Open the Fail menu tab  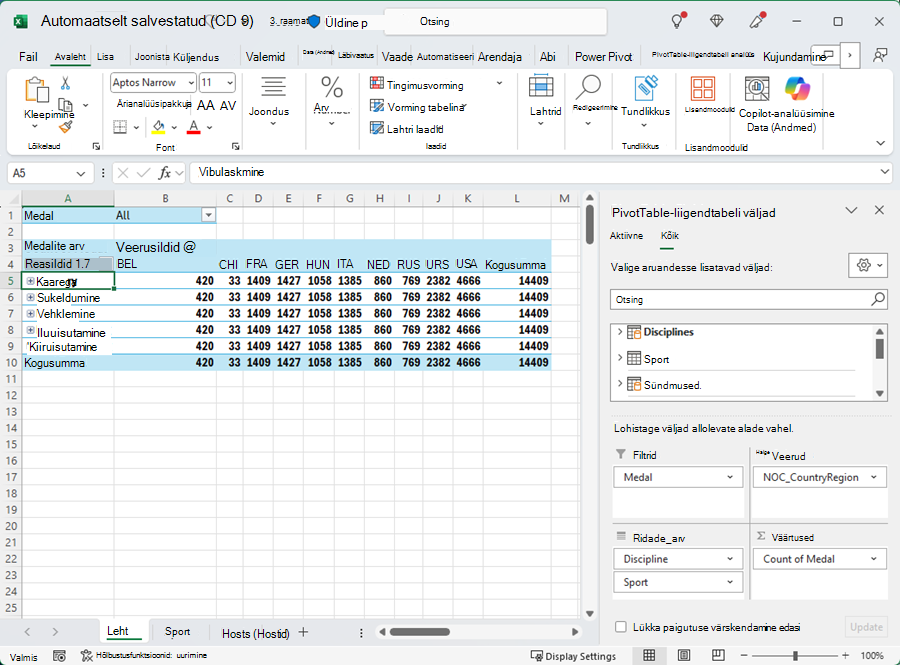pyautogui.click(x=28, y=57)
